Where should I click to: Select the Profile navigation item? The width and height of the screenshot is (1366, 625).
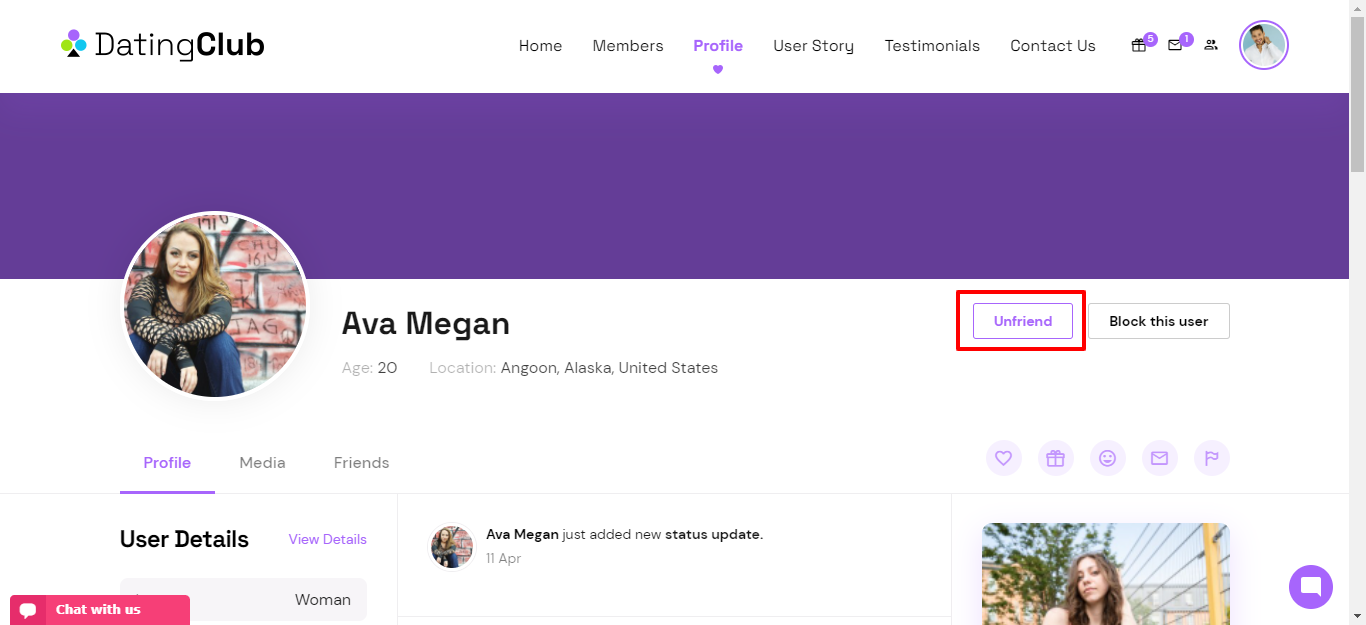(x=718, y=46)
